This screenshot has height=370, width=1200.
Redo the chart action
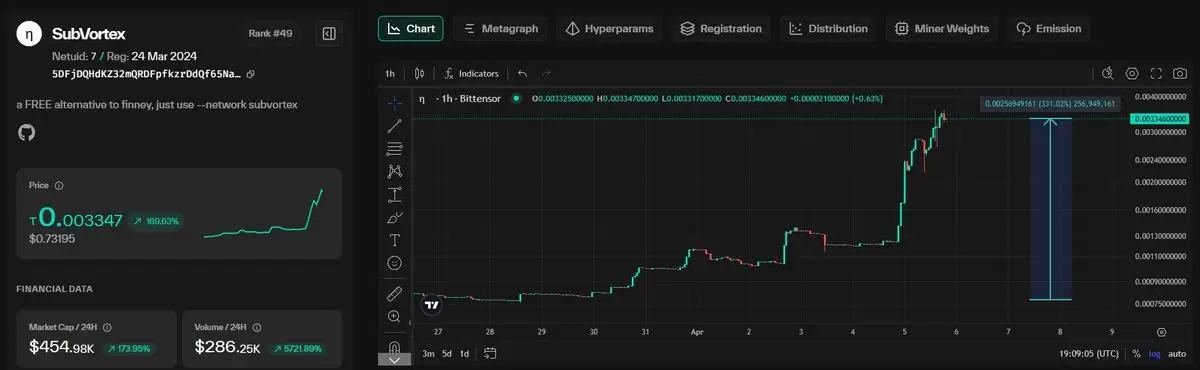pyautogui.click(x=546, y=74)
